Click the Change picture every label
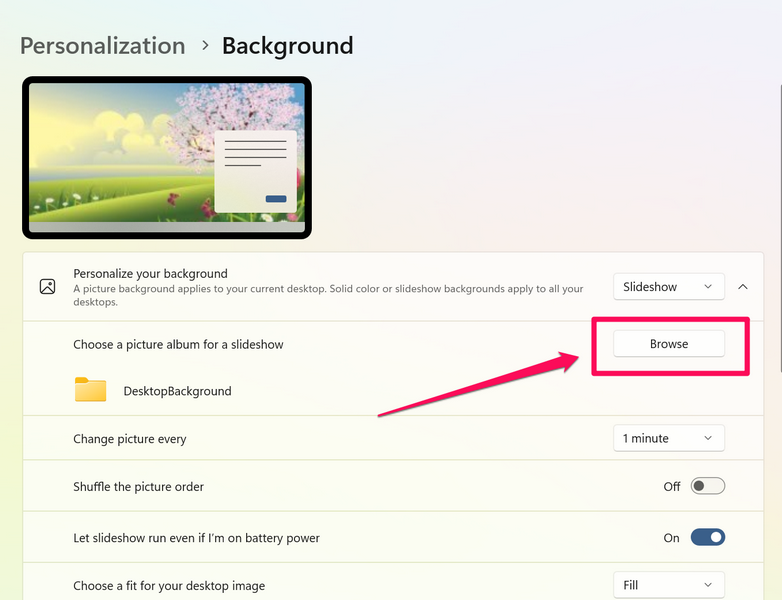Screen dimensions: 782x600 click(x=130, y=439)
